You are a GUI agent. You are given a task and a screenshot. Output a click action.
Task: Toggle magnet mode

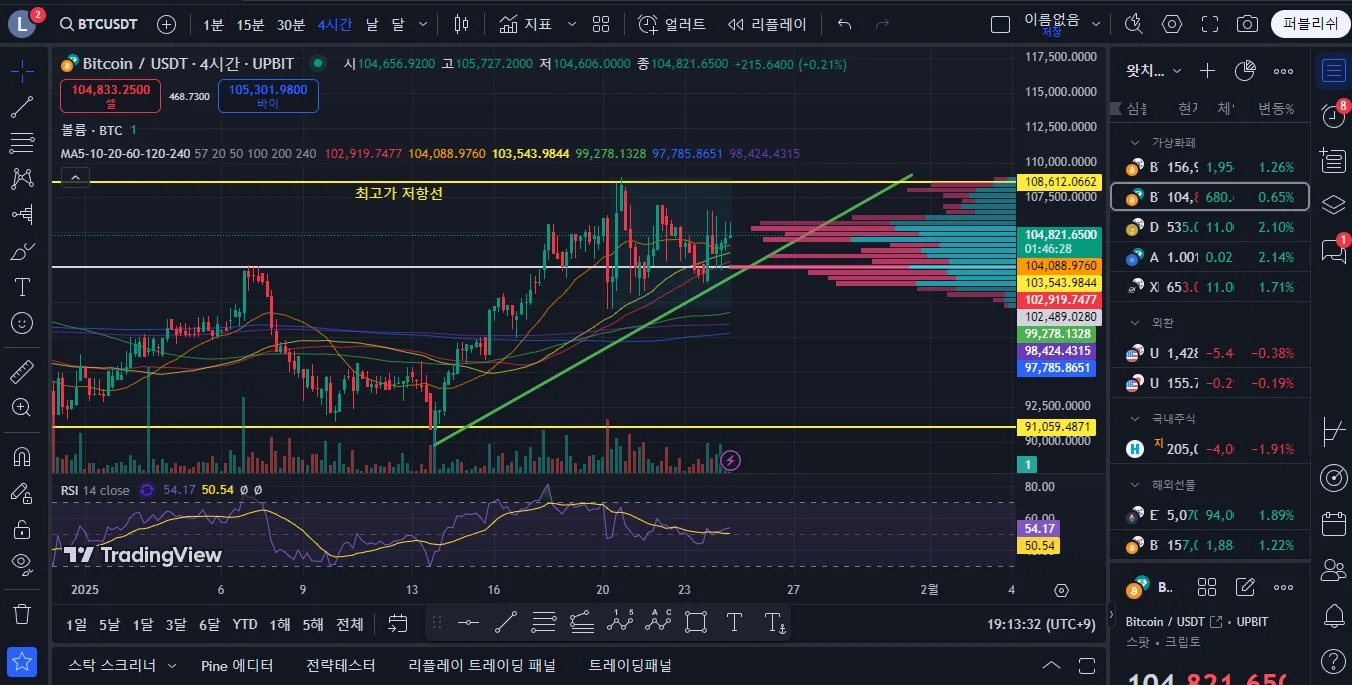(x=22, y=457)
